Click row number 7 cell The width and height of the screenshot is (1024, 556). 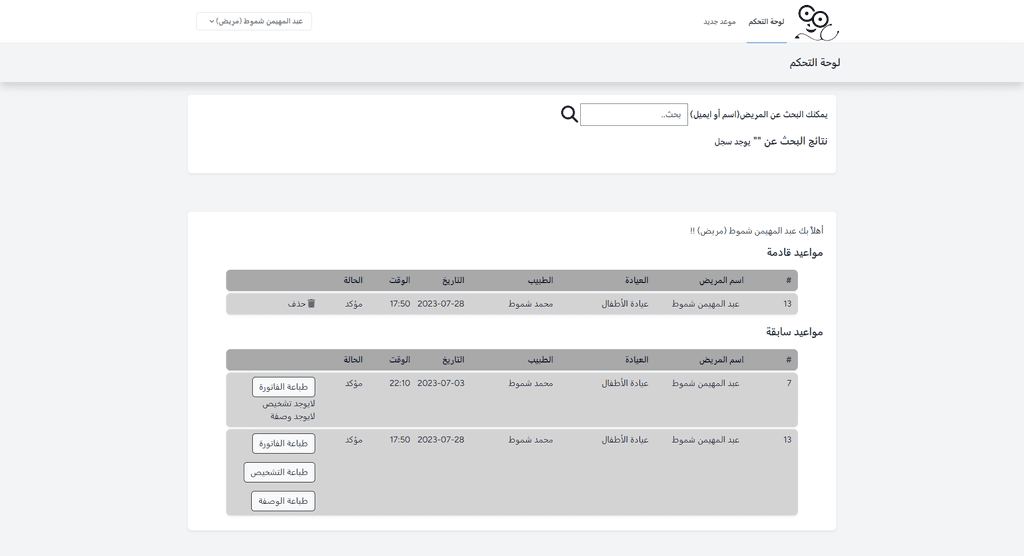(789, 383)
